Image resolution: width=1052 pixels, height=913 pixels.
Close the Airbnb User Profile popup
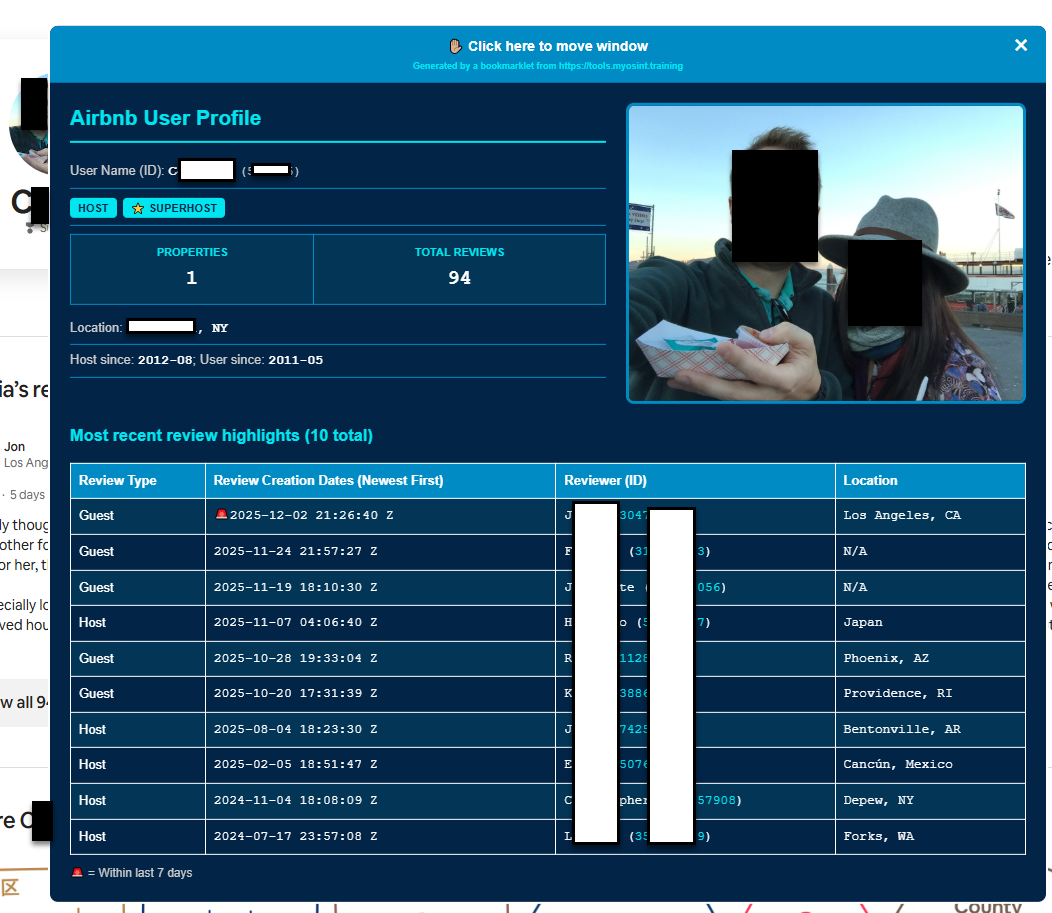[x=1021, y=45]
